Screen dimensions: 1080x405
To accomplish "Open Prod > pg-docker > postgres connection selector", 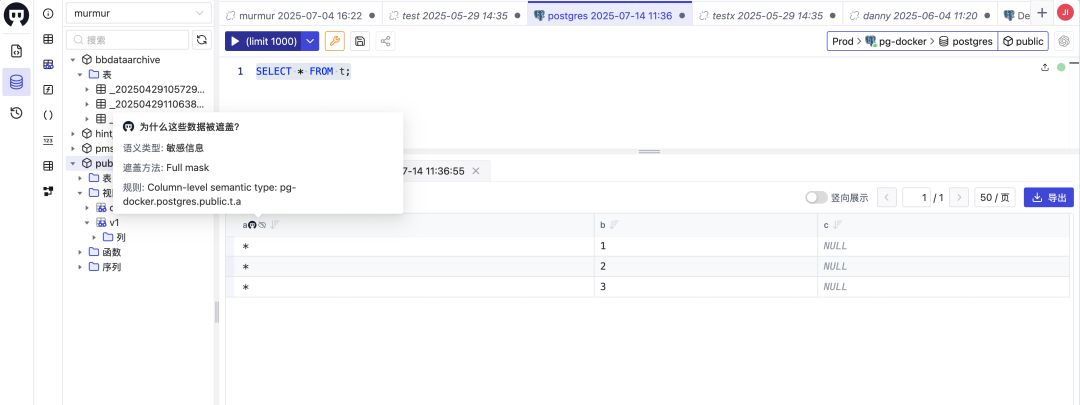I will tap(912, 41).
